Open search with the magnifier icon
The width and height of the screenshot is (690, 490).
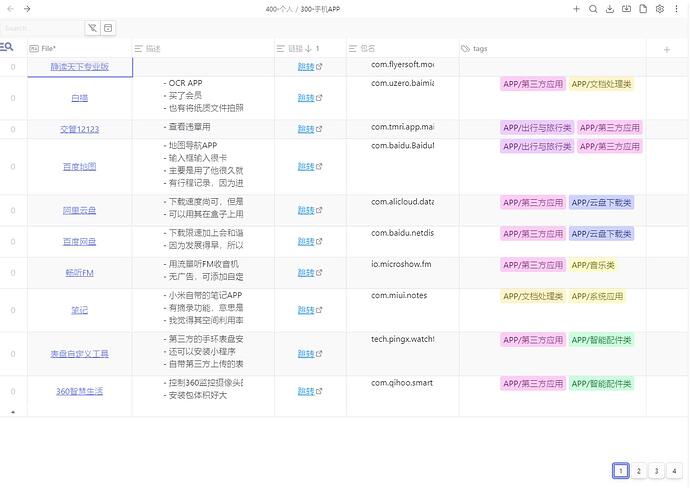593,9
